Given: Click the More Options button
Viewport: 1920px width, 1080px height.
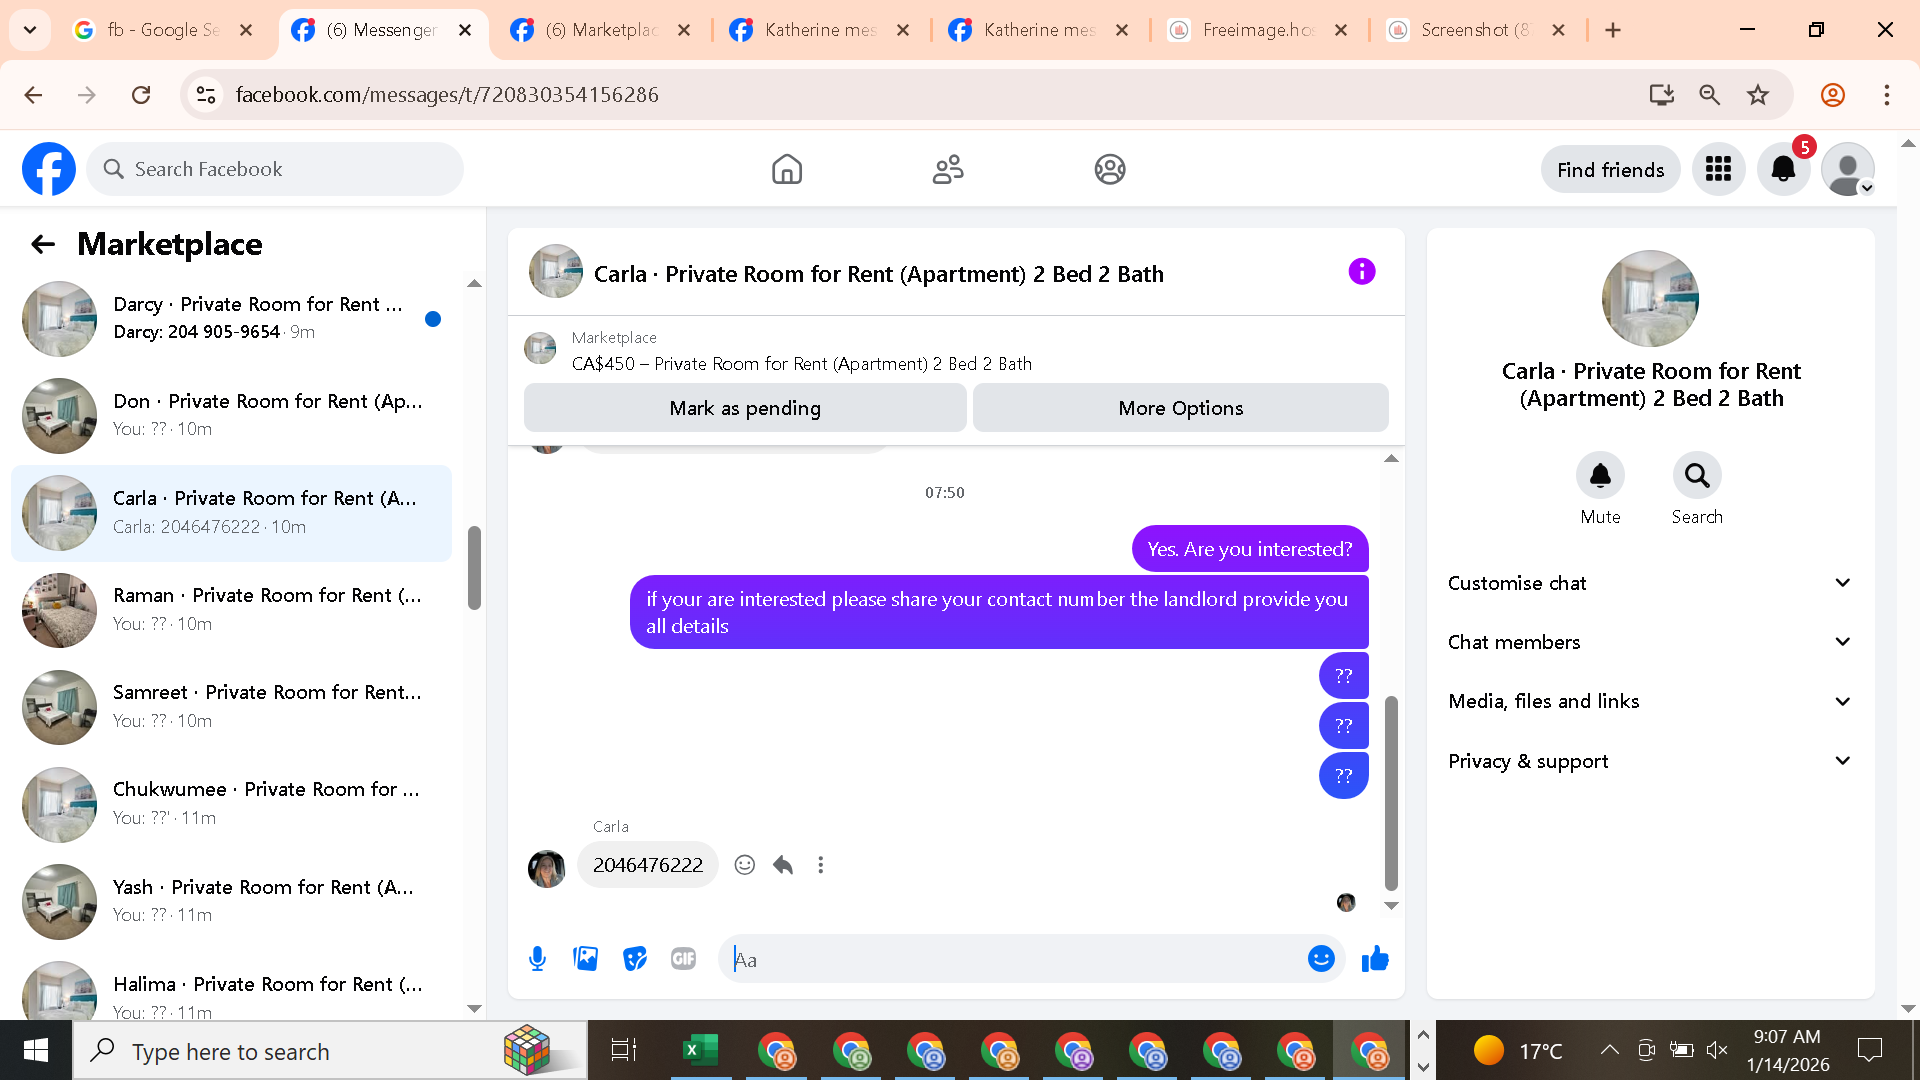Looking at the screenshot, I should pyautogui.click(x=1180, y=408).
